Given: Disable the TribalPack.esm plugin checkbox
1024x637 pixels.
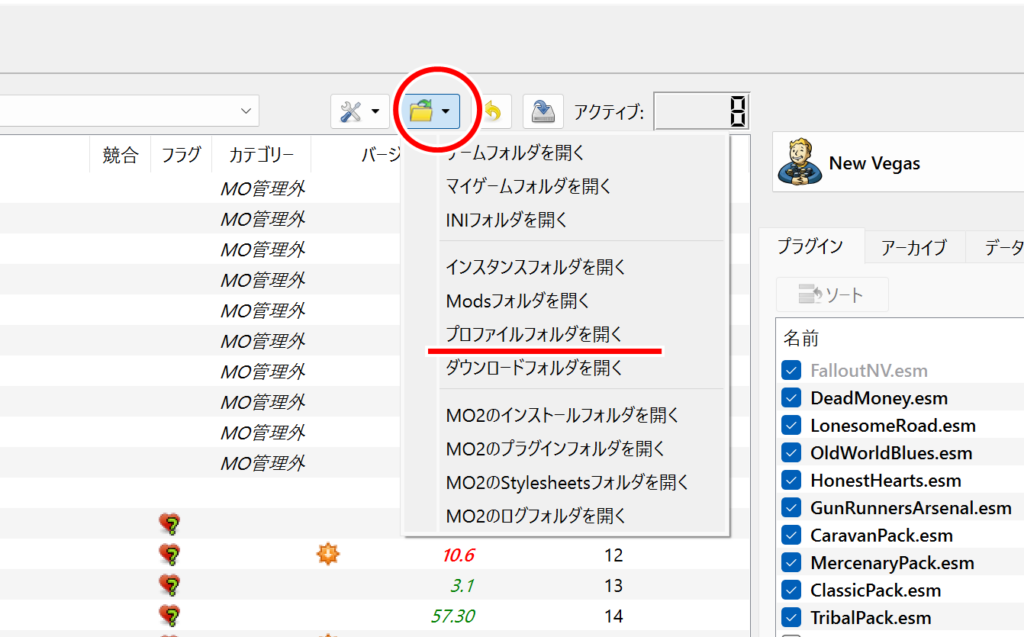Looking at the screenshot, I should (x=792, y=617).
